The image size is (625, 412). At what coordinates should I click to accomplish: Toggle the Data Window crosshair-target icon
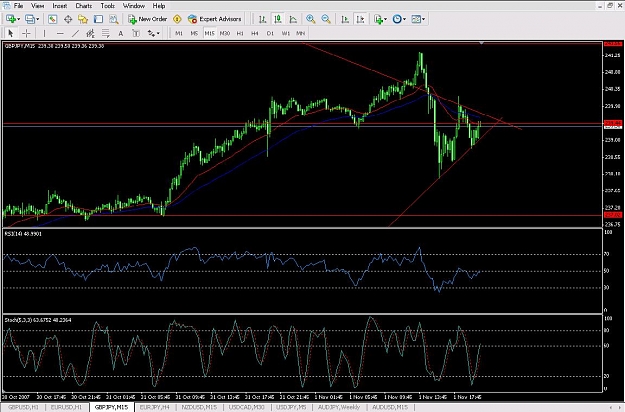coord(68,19)
